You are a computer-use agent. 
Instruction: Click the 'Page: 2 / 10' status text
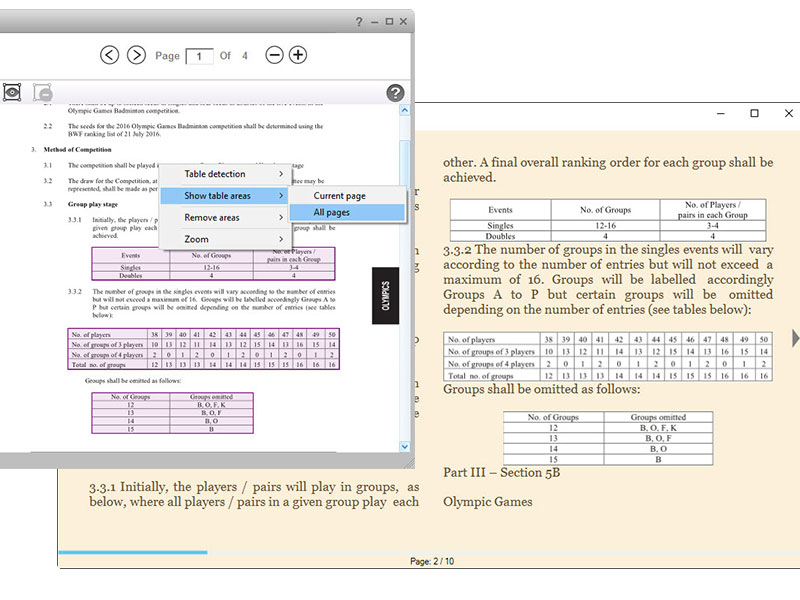(x=432, y=561)
